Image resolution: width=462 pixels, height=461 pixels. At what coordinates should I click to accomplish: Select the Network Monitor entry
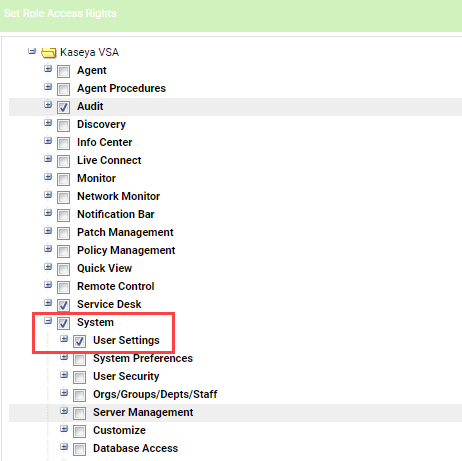click(118, 196)
